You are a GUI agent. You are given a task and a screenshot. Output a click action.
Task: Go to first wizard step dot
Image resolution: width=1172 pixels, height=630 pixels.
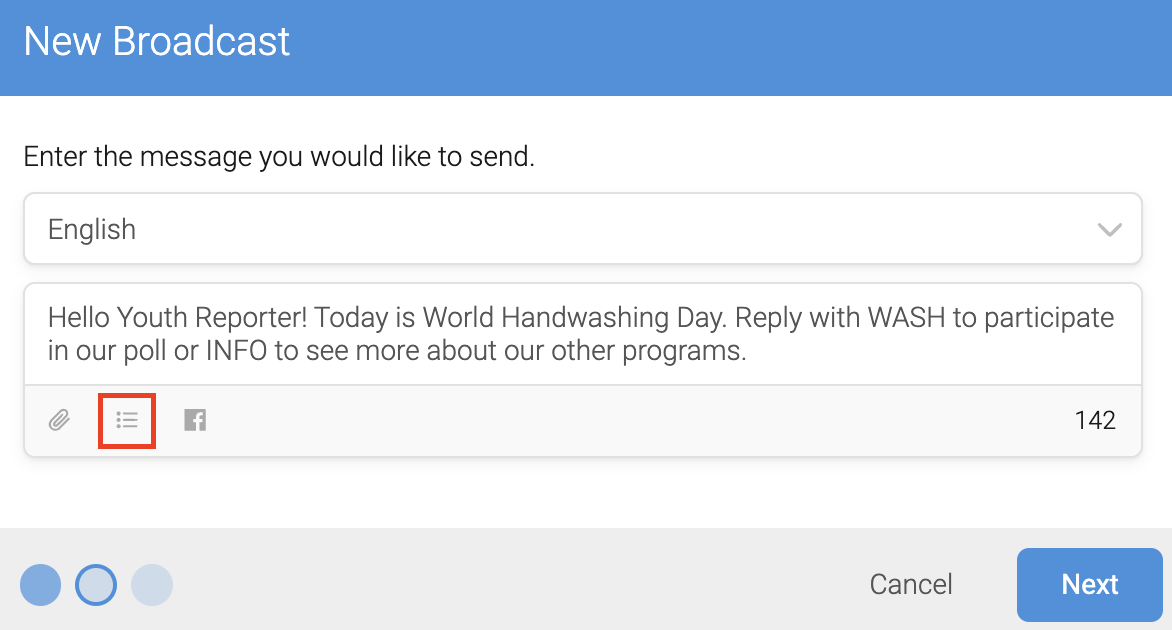tap(40, 584)
